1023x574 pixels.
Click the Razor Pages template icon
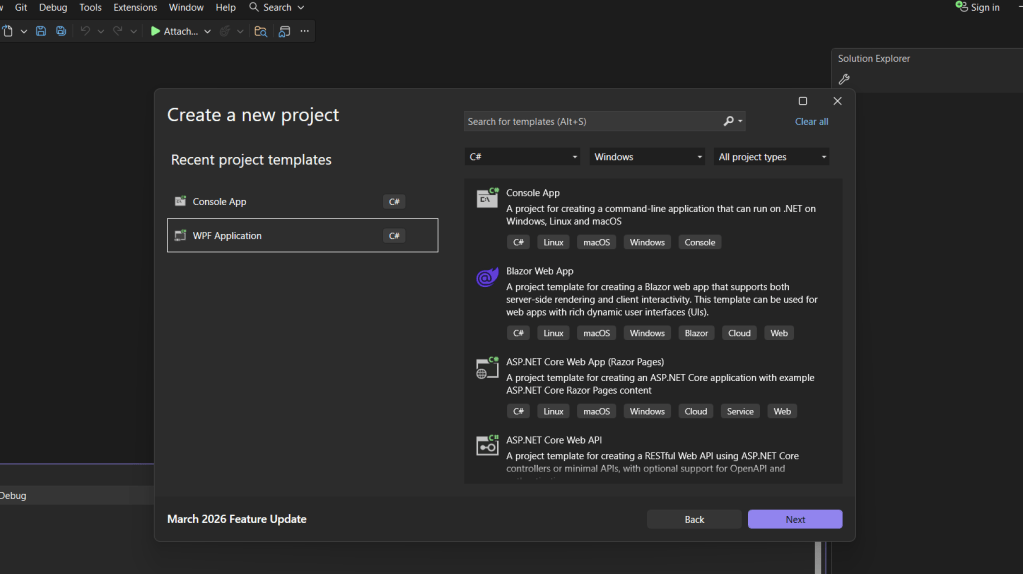coord(487,368)
